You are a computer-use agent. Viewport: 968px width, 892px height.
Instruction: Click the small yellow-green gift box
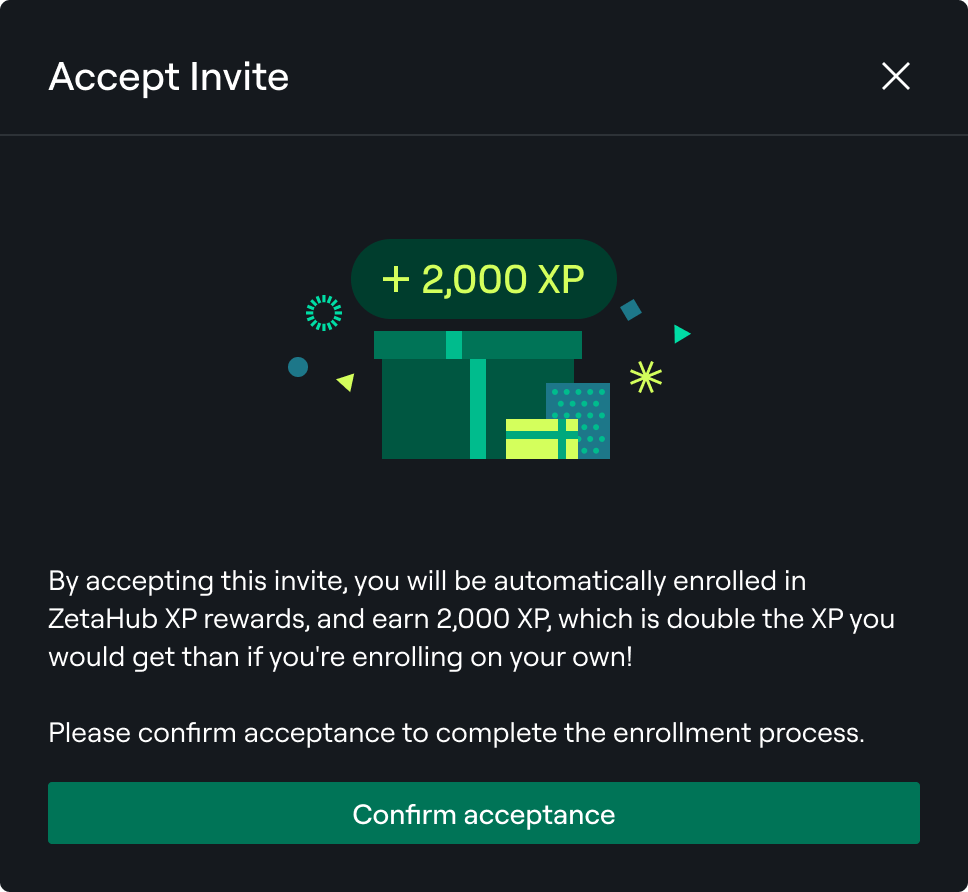(x=541, y=439)
